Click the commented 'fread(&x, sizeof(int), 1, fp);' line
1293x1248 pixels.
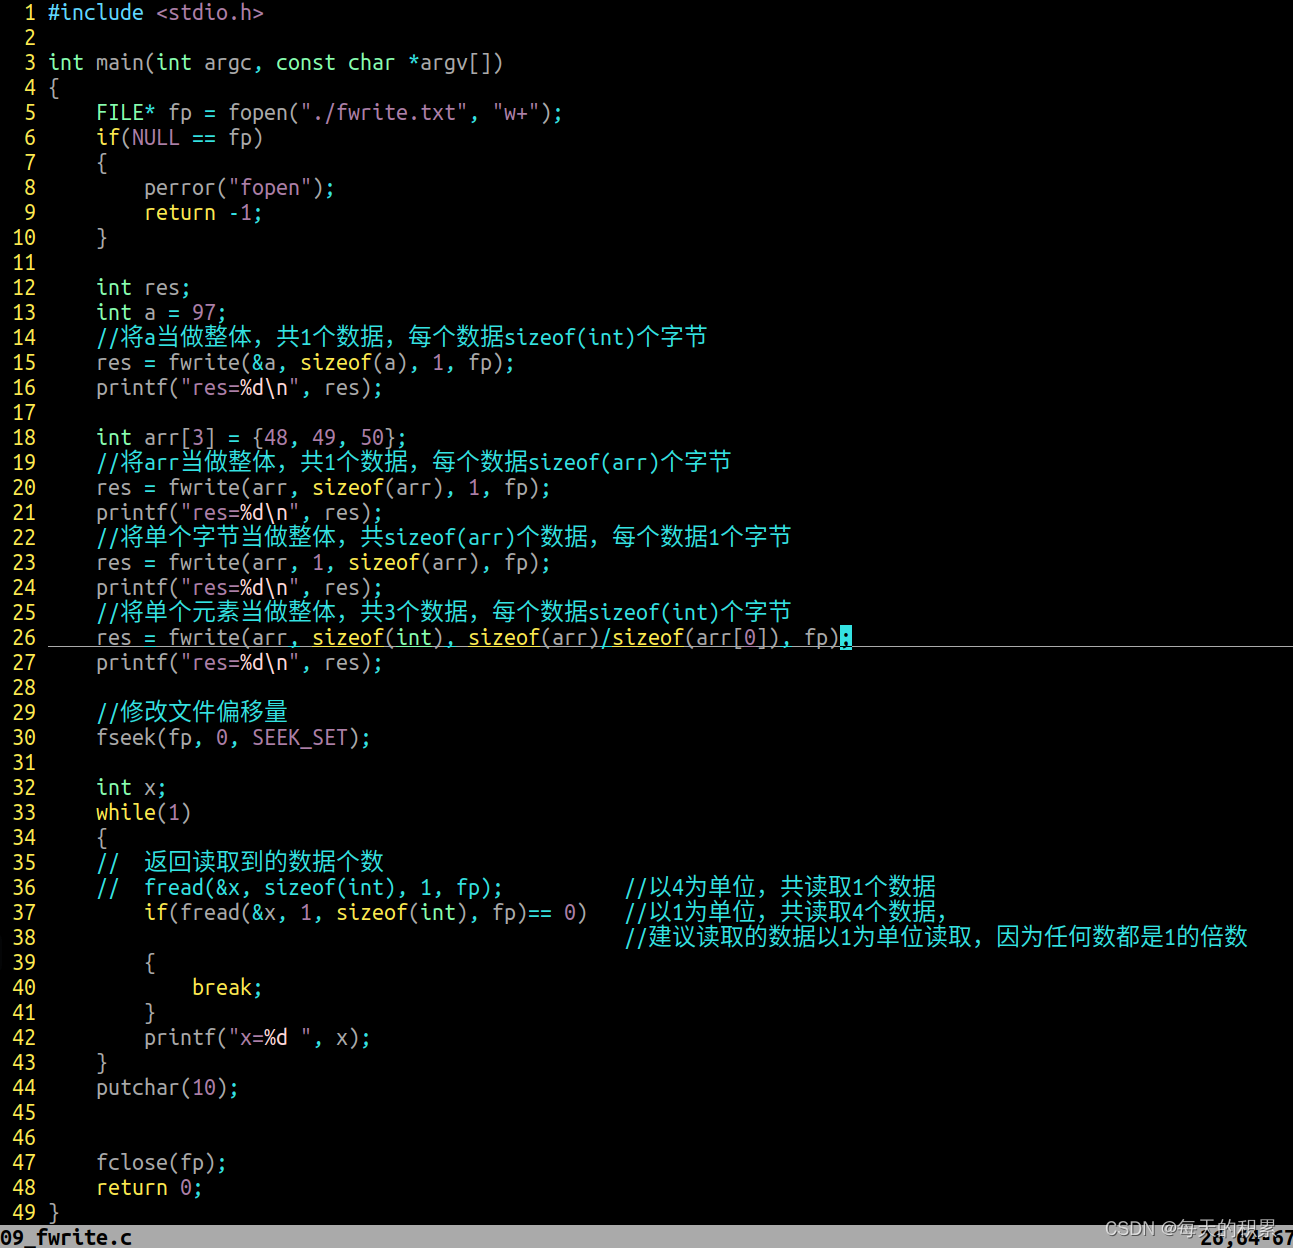pyautogui.click(x=299, y=888)
